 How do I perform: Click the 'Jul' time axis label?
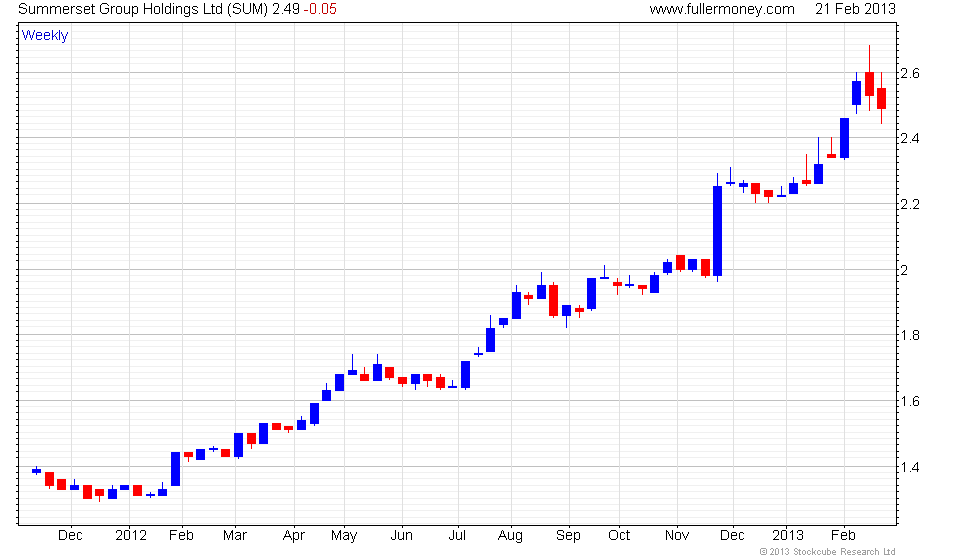[457, 536]
